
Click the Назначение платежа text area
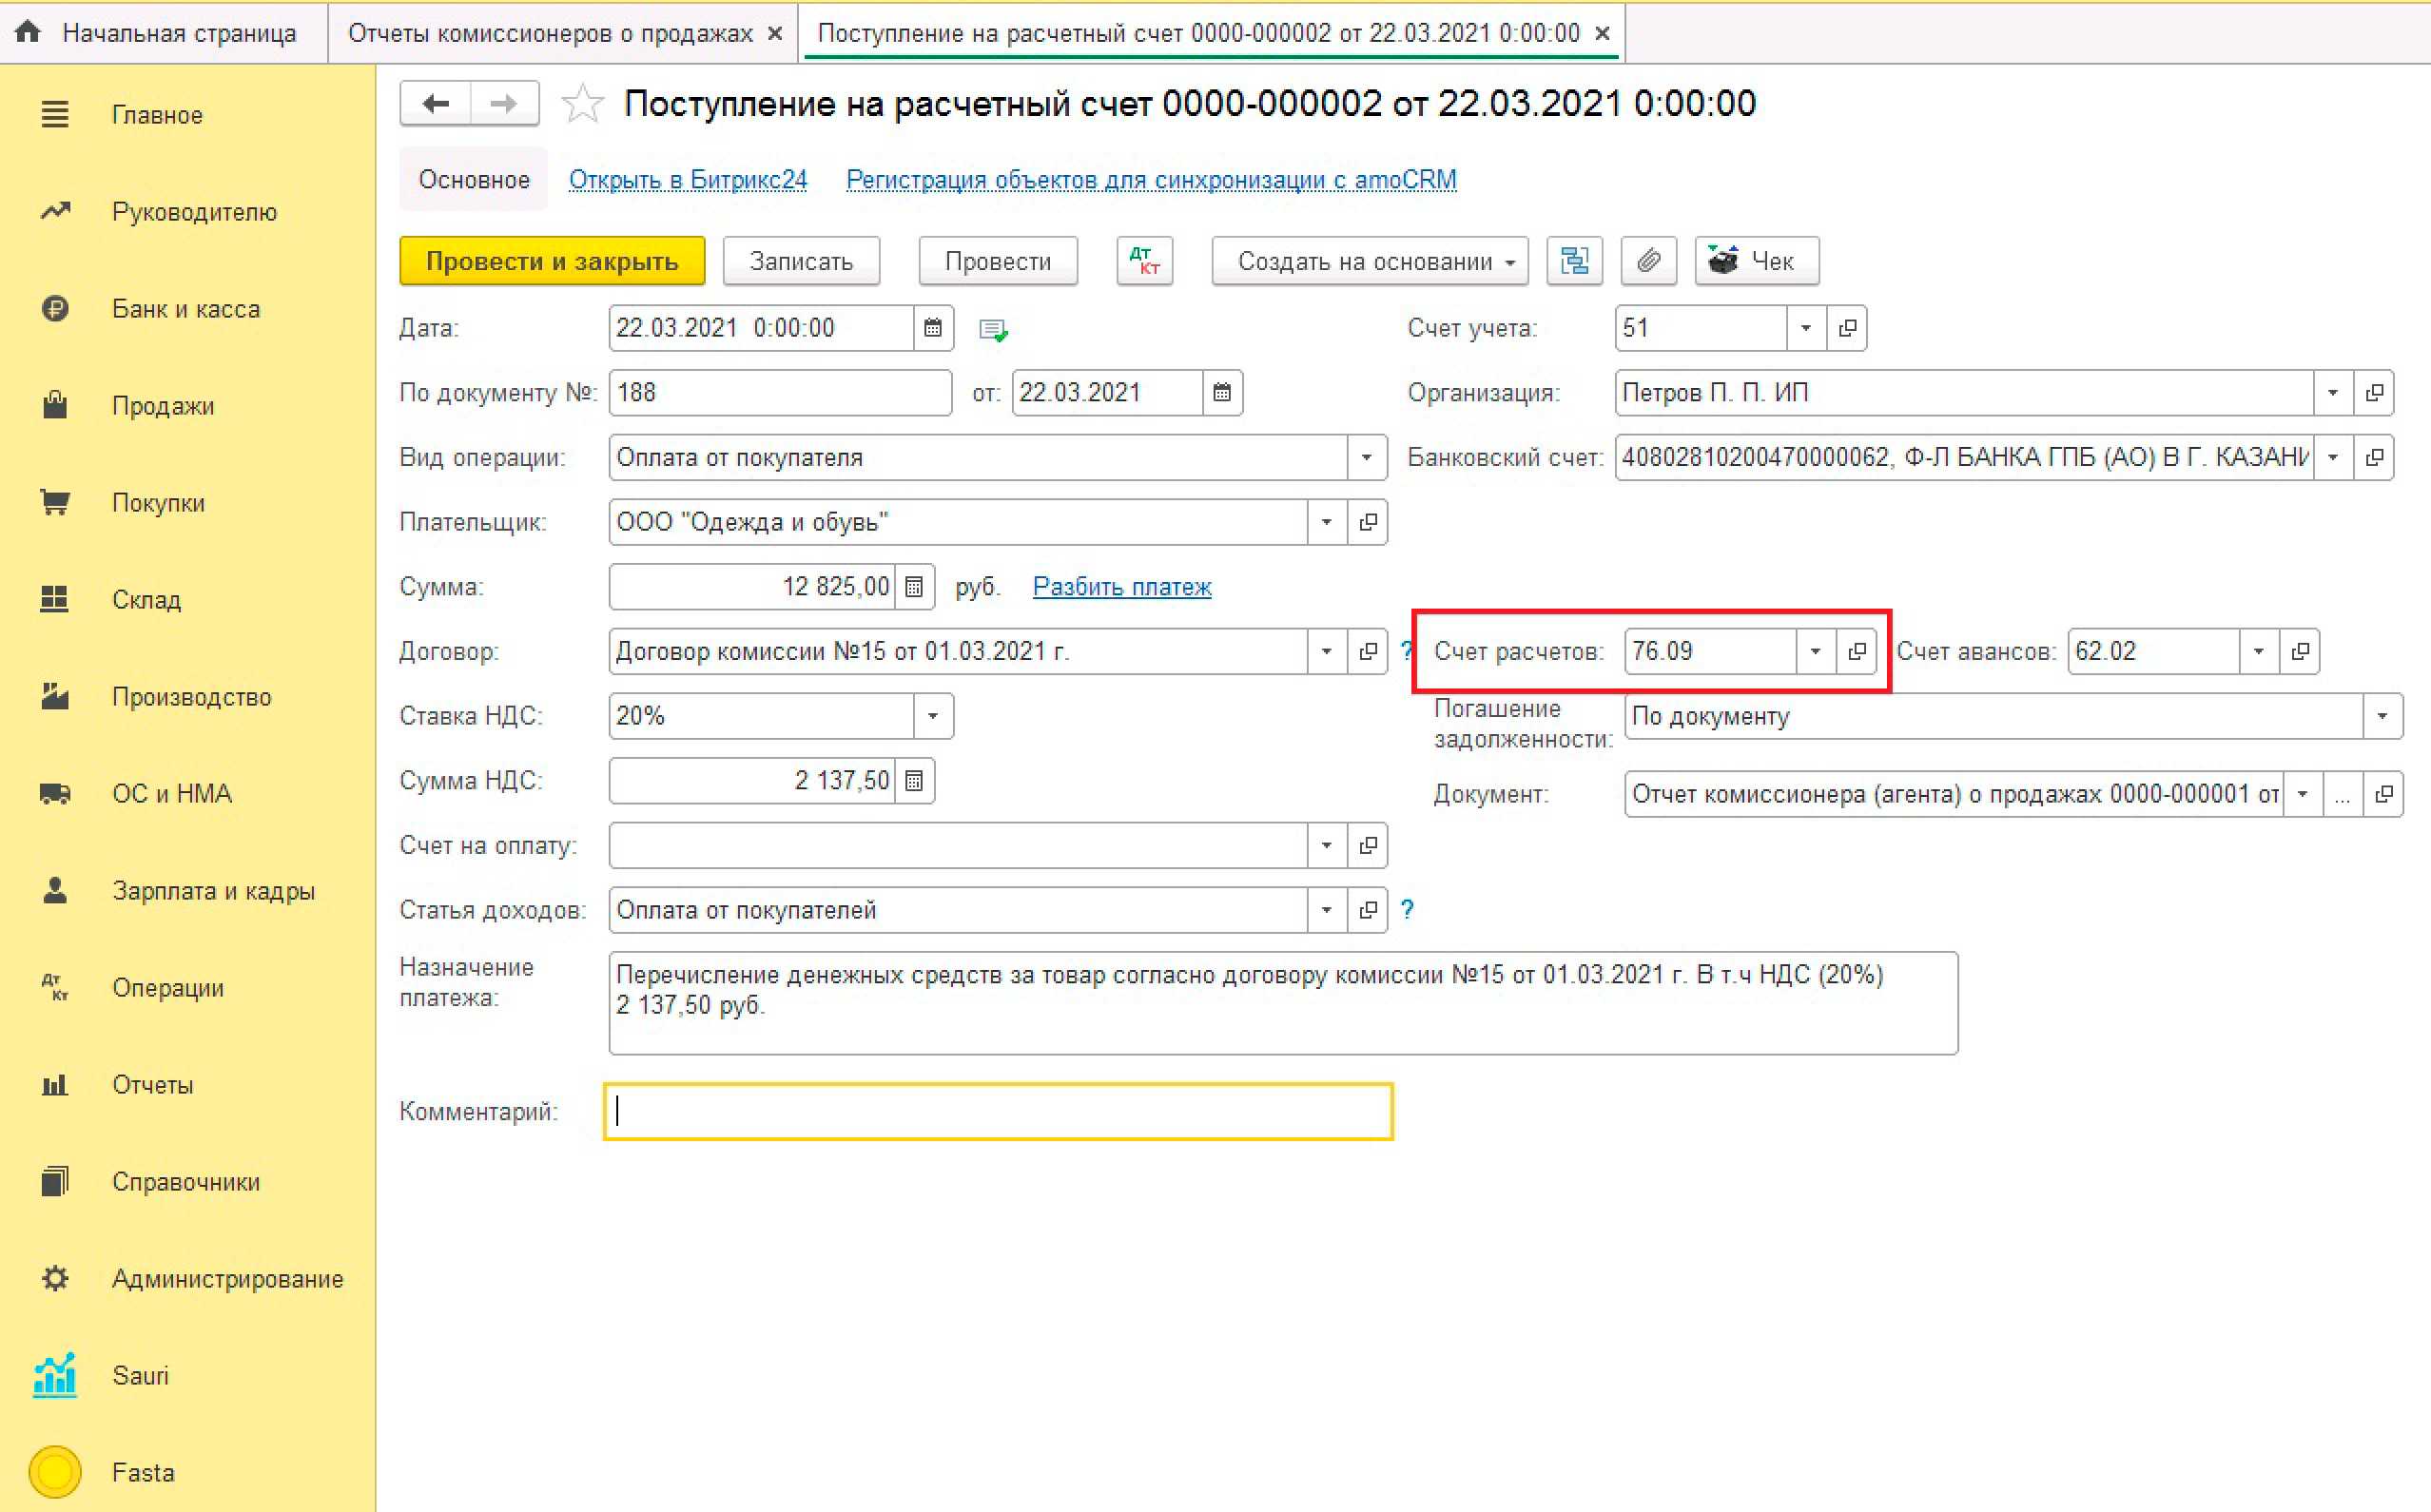(1283, 1003)
